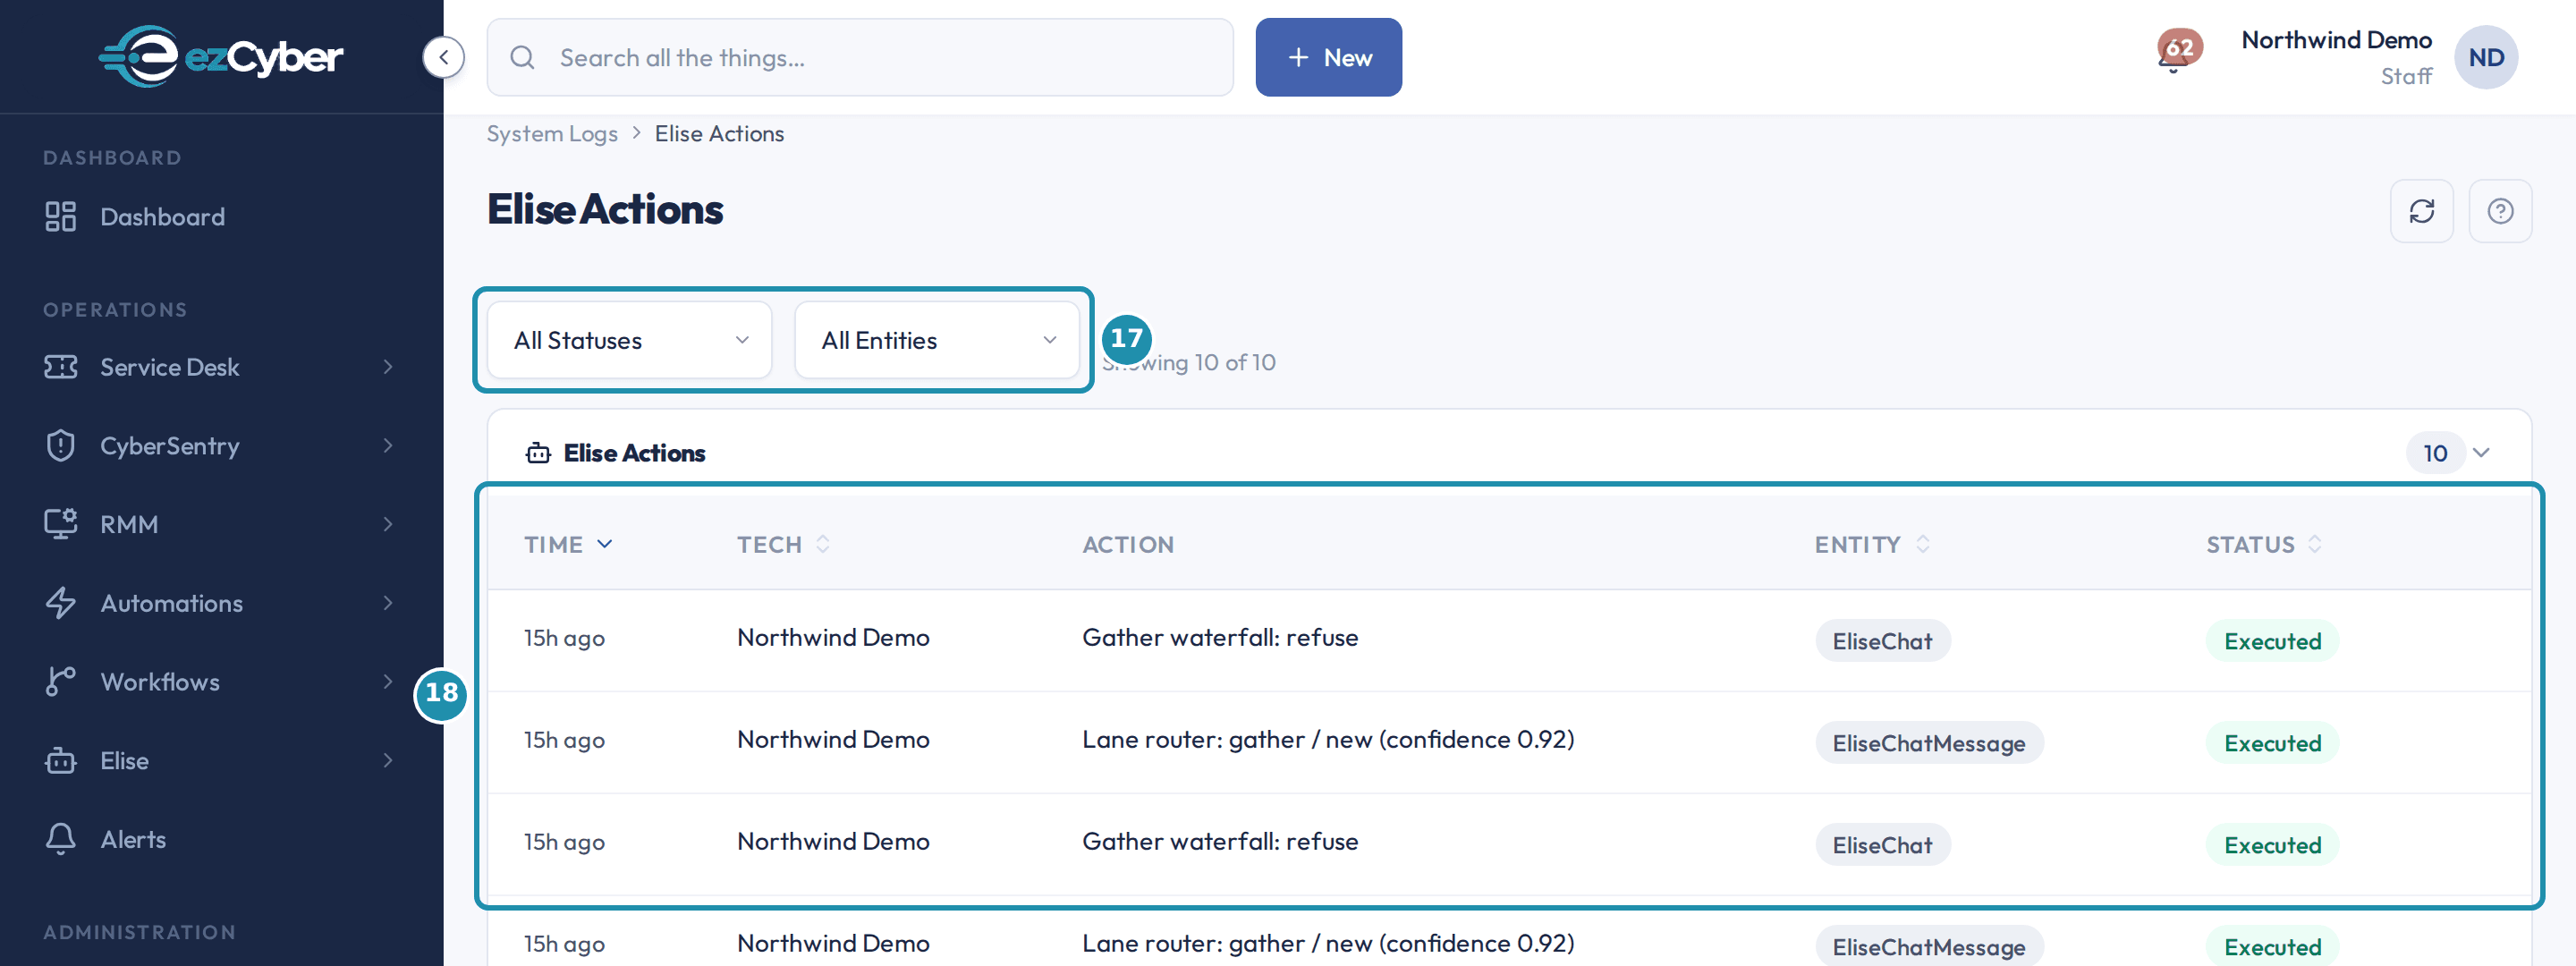Image resolution: width=2576 pixels, height=966 pixels.
Task: Click the Alerts bell icon in sidebar
Action: 60,839
